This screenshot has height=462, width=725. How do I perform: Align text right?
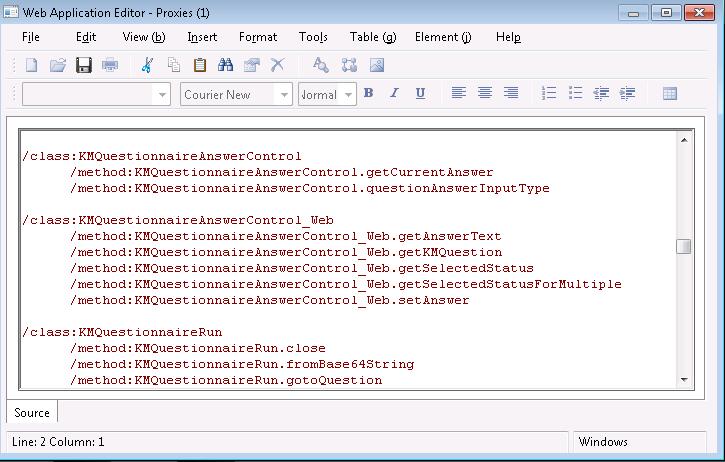tap(511, 93)
